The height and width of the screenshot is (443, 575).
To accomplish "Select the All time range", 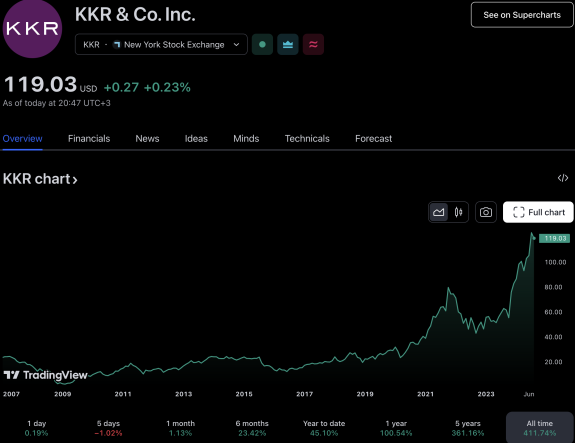I will pos(539,428).
